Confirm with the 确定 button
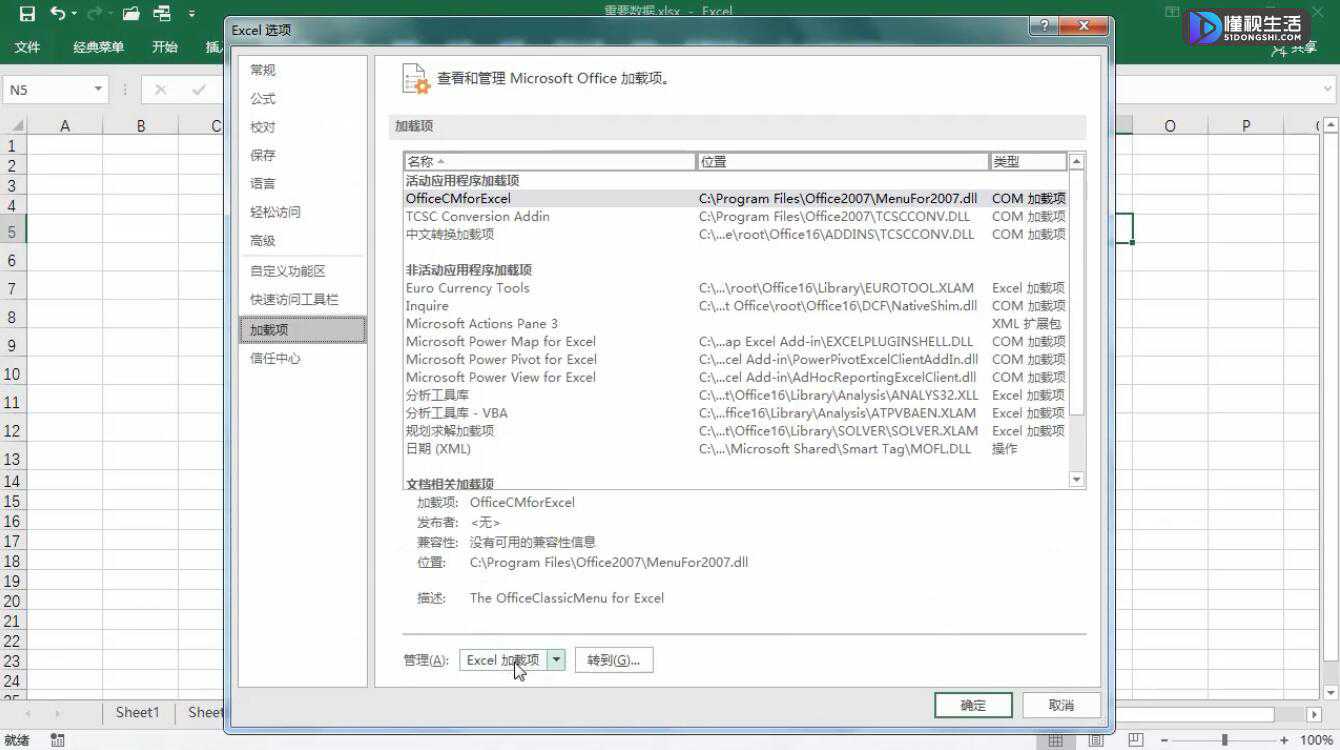This screenshot has height=750, width=1340. (x=973, y=705)
